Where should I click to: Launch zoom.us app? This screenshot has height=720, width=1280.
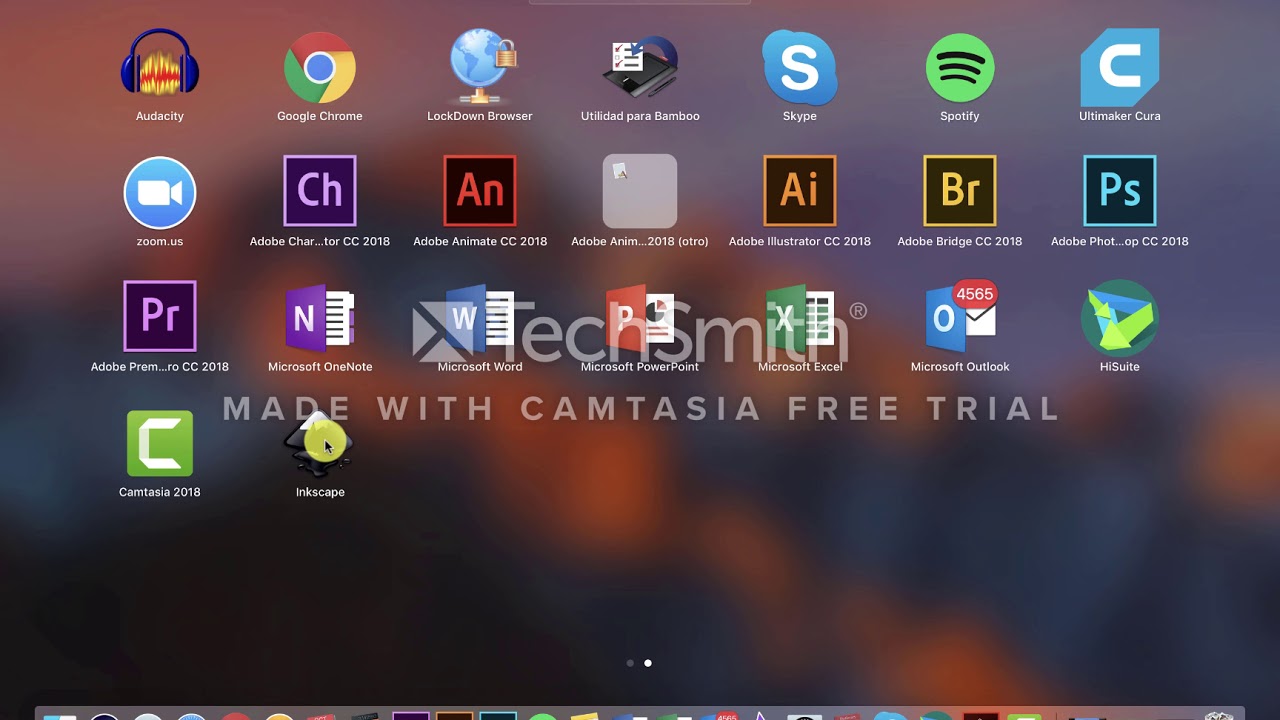click(x=160, y=192)
